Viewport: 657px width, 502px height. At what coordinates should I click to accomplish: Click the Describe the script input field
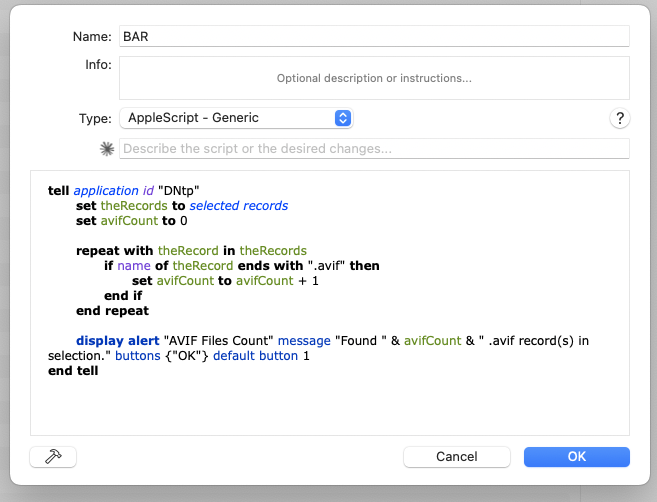coord(373,149)
